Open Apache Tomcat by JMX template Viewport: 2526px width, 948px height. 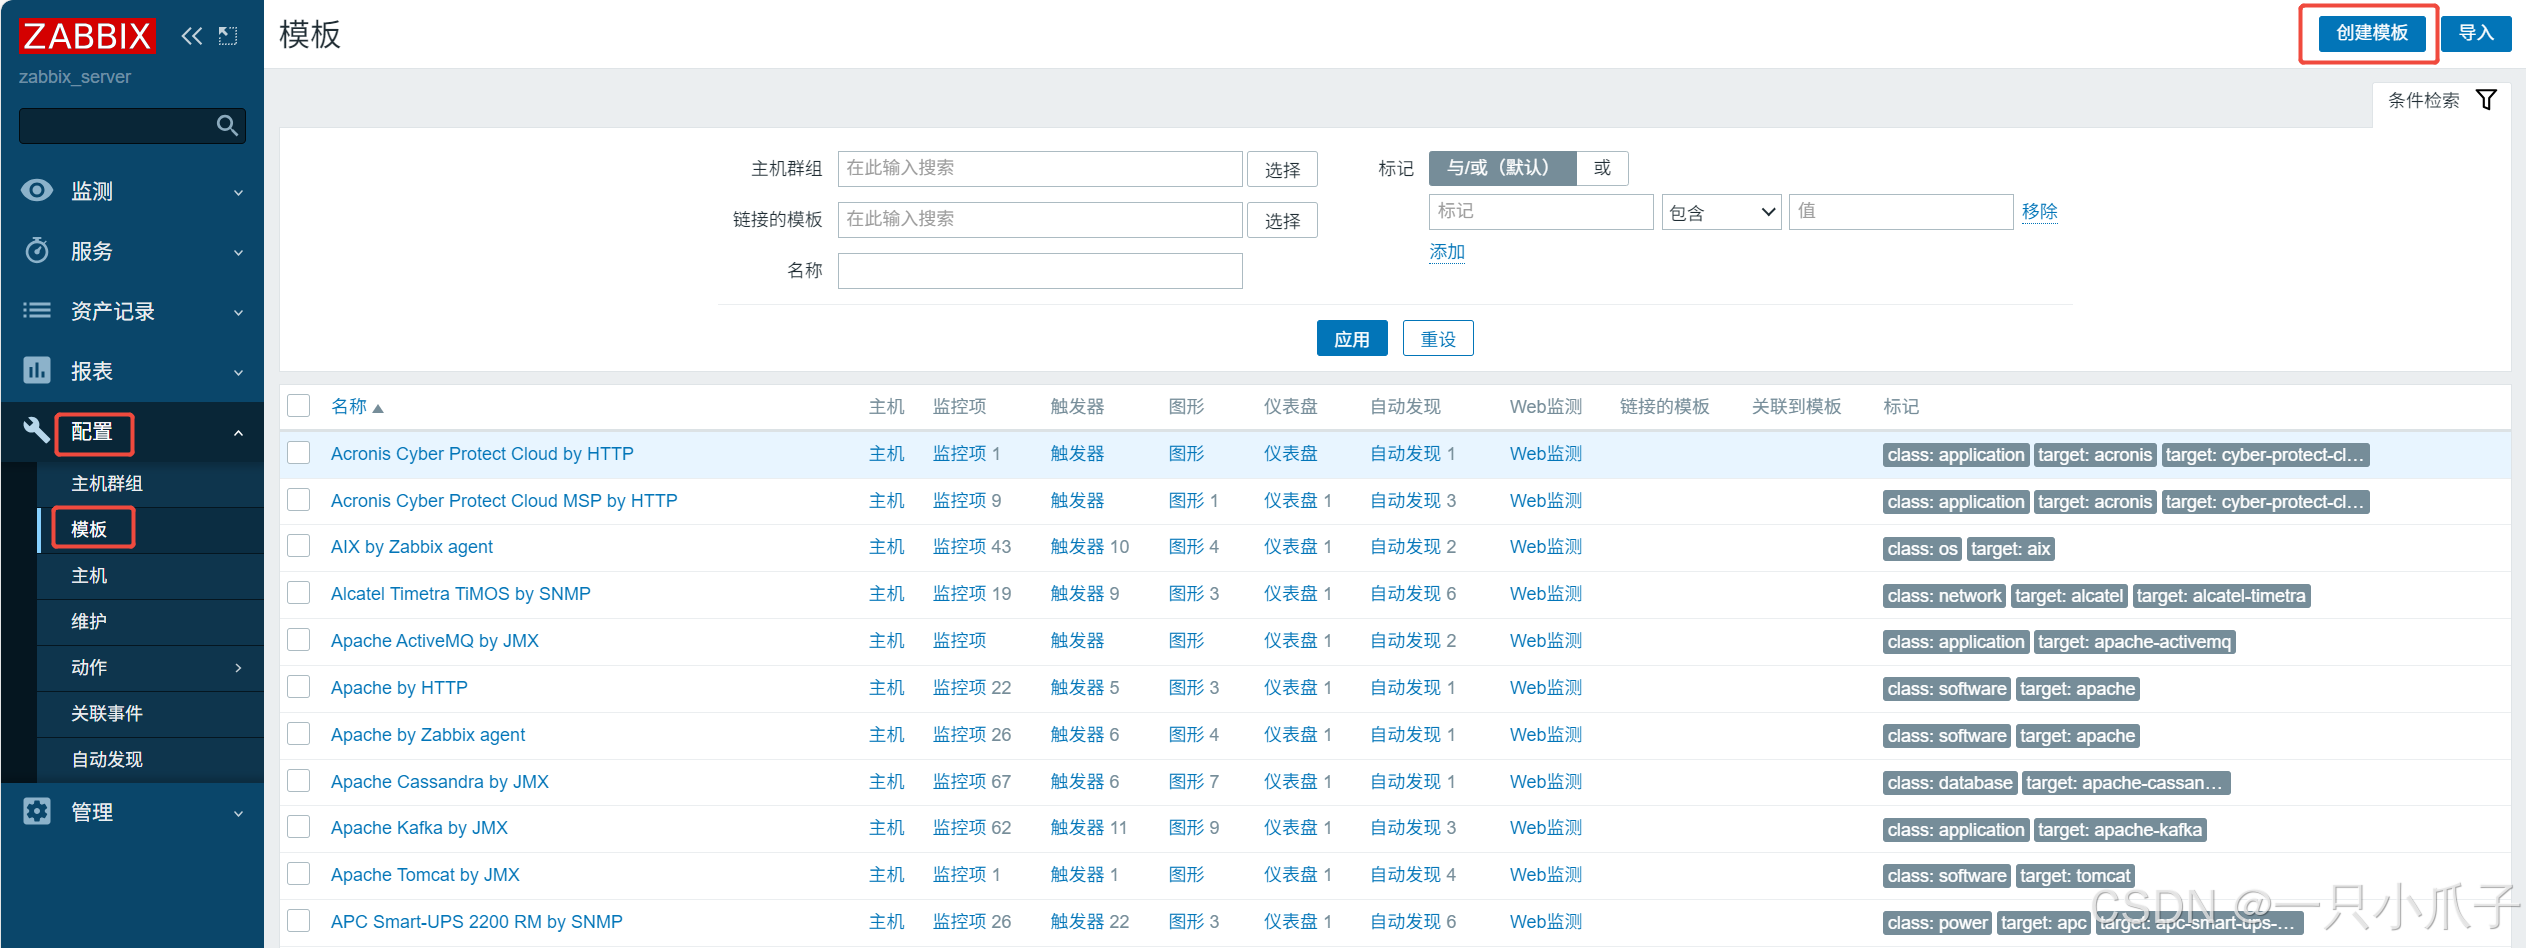(x=425, y=875)
